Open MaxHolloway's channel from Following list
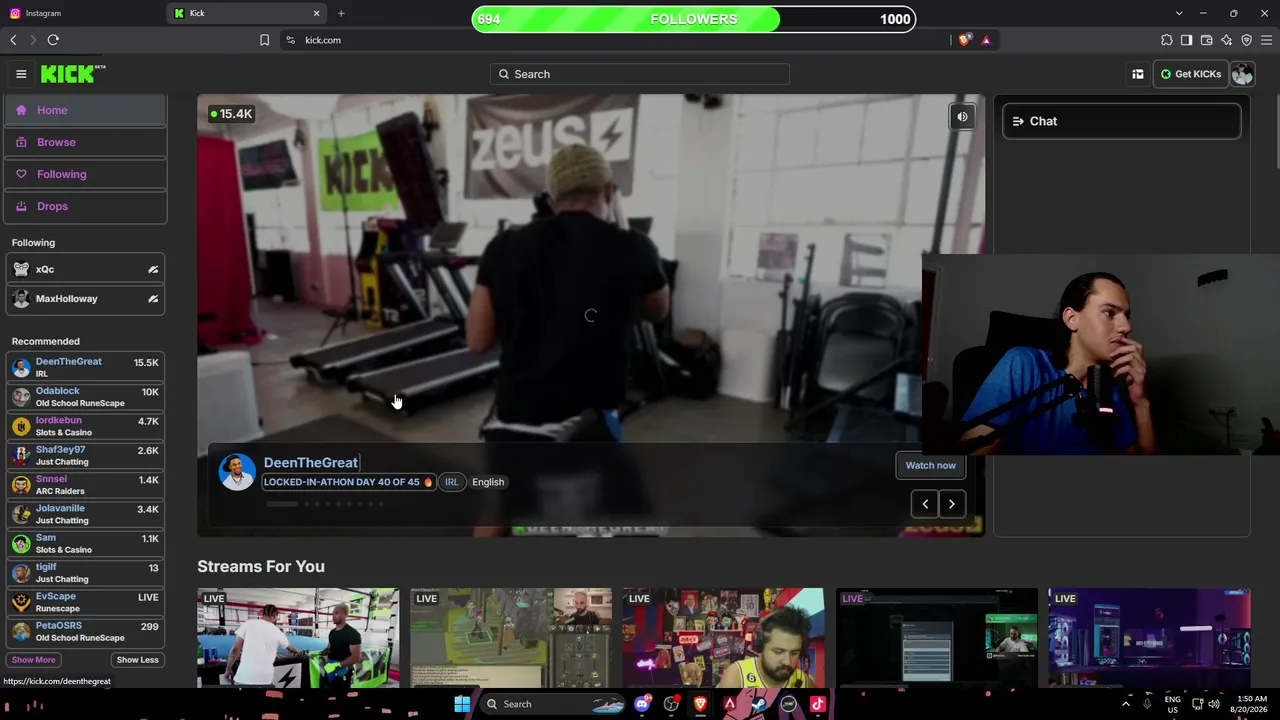The width and height of the screenshot is (1280, 720). (86, 299)
